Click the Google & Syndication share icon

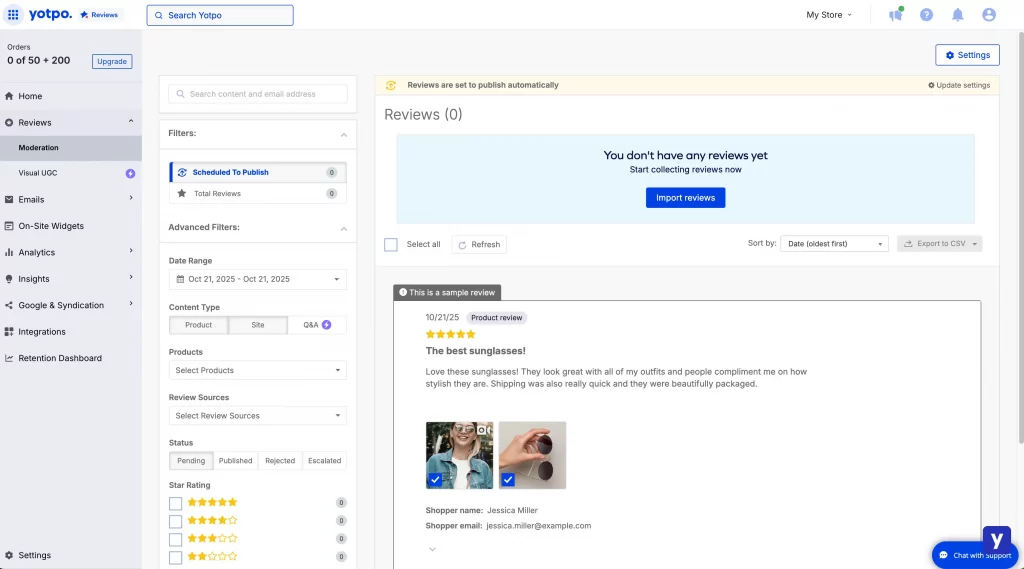9,305
